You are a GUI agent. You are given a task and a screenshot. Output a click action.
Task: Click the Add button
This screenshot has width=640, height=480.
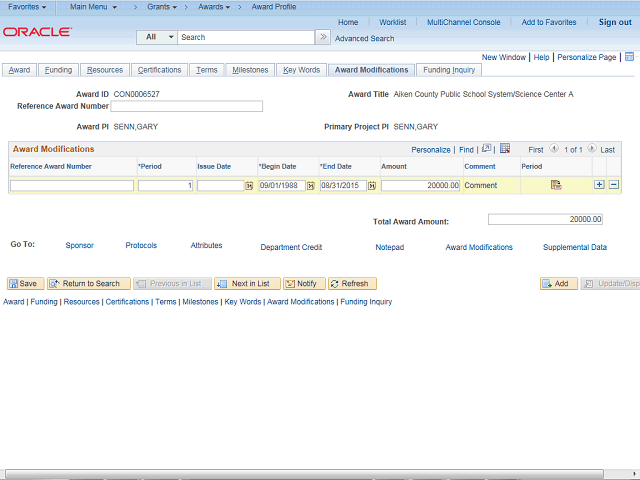pos(559,283)
